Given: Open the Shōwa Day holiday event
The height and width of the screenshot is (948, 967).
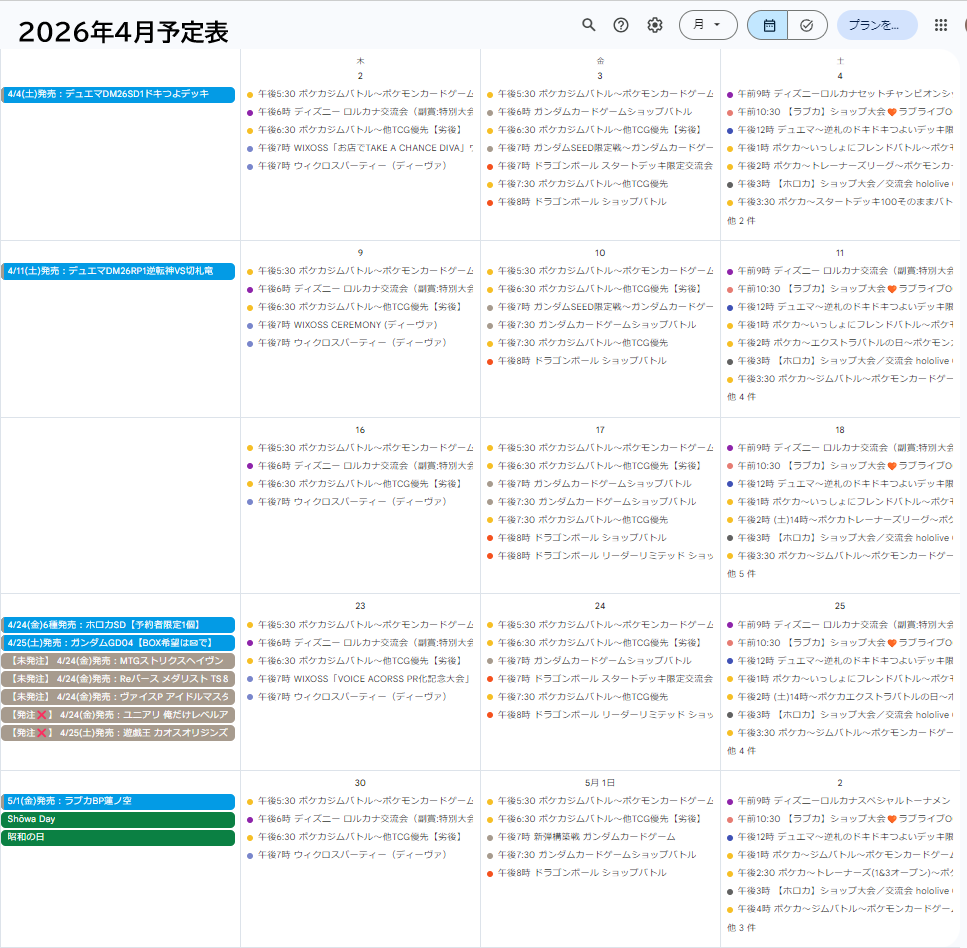Looking at the screenshot, I should click(118, 820).
